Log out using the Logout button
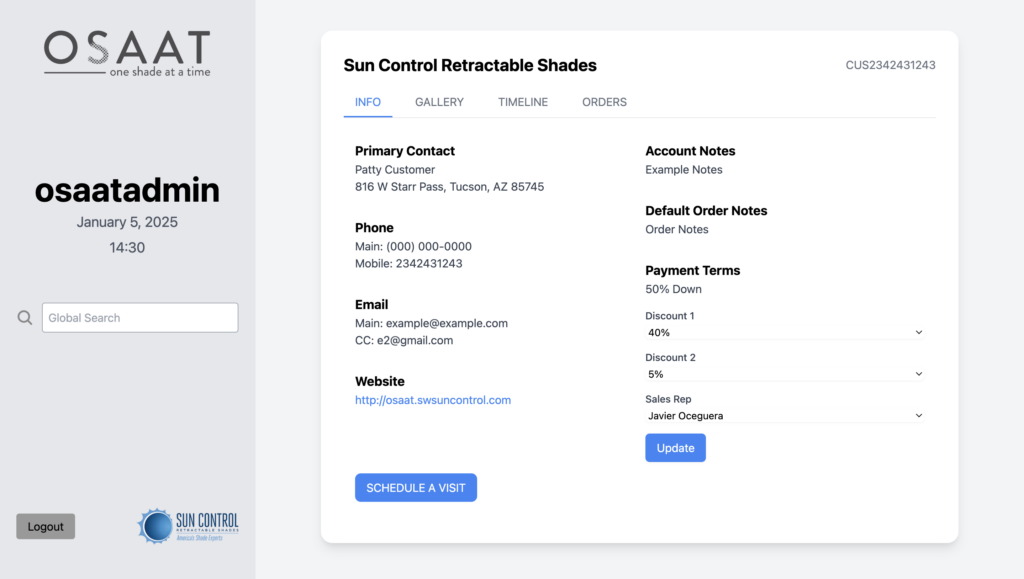The image size is (1024, 579). [x=46, y=526]
